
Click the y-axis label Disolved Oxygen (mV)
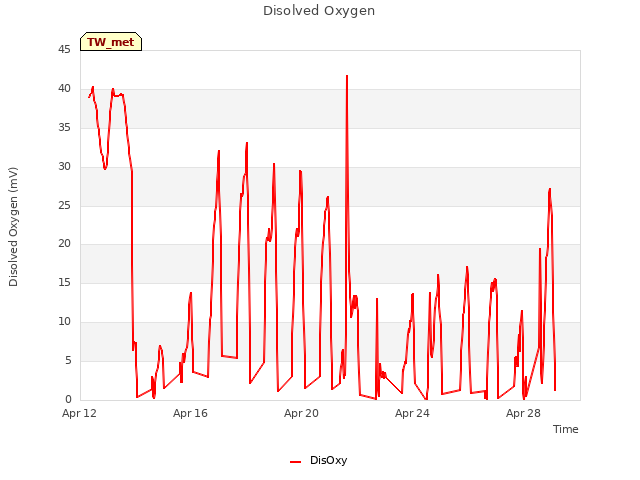tap(13, 227)
